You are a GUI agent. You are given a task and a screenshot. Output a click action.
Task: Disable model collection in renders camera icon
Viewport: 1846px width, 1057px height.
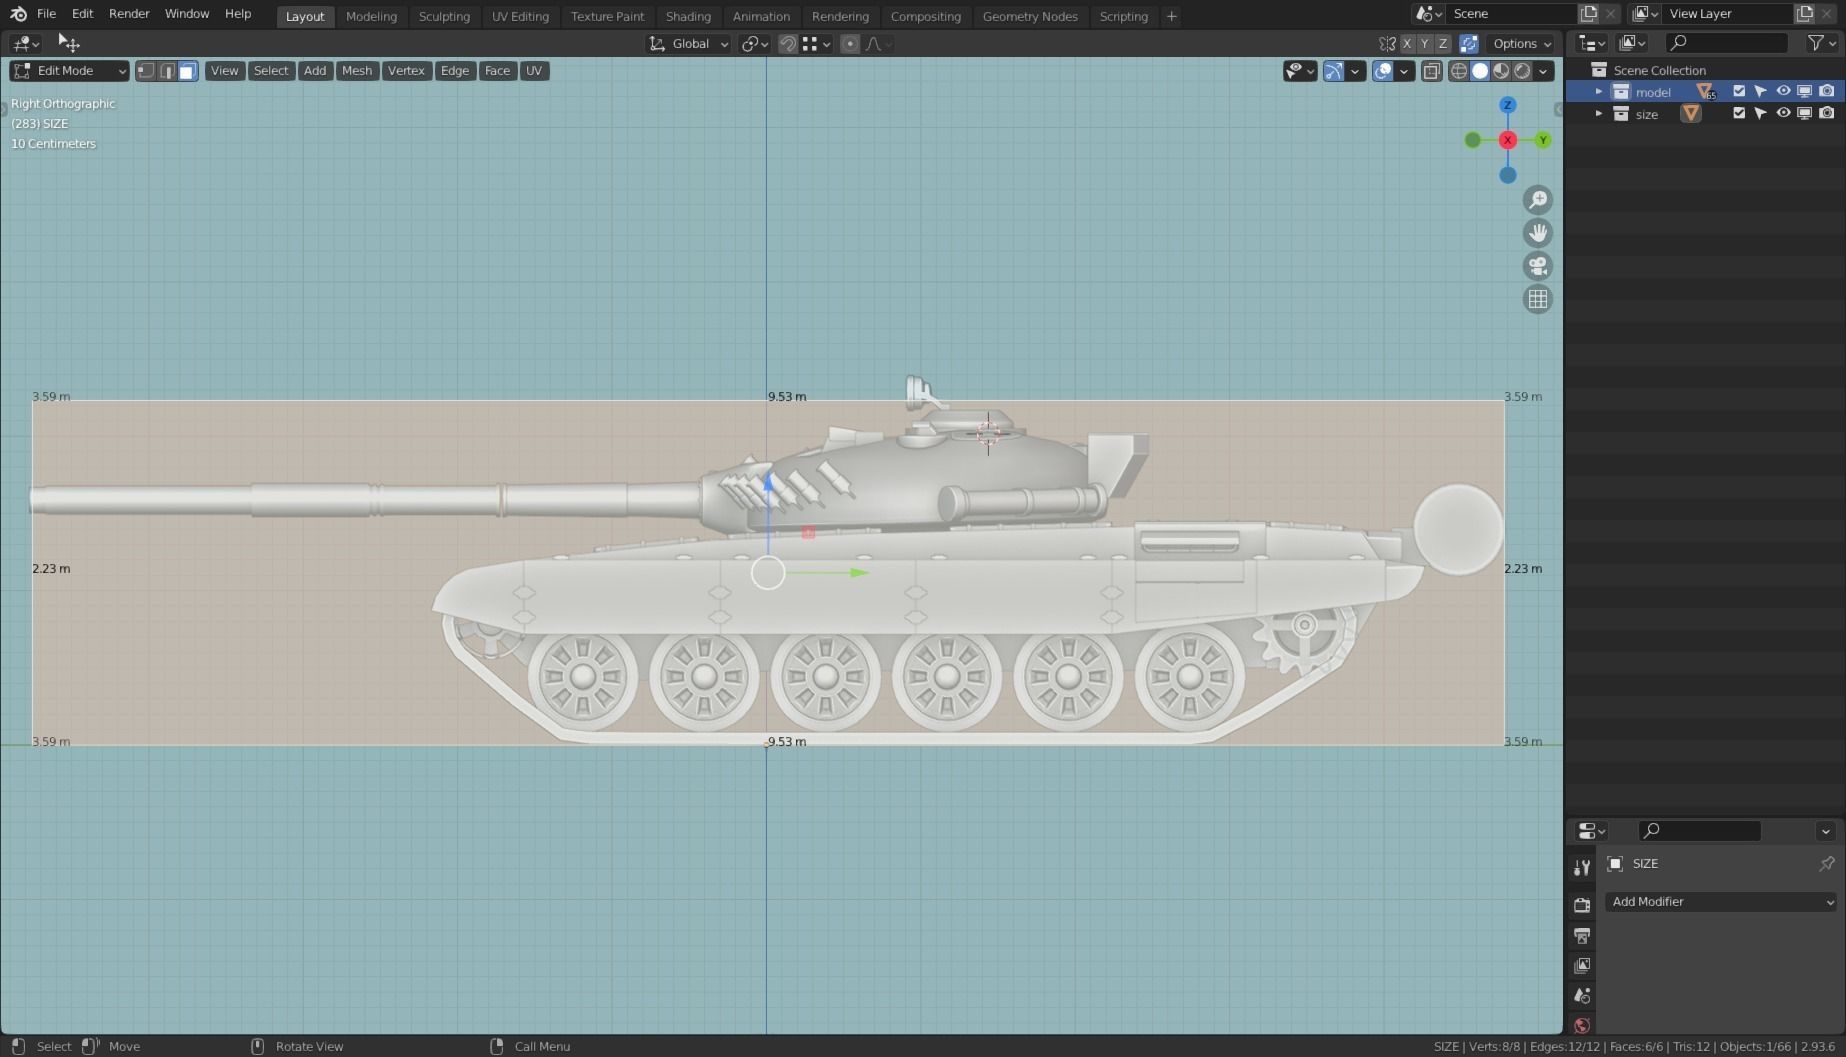tap(1827, 92)
